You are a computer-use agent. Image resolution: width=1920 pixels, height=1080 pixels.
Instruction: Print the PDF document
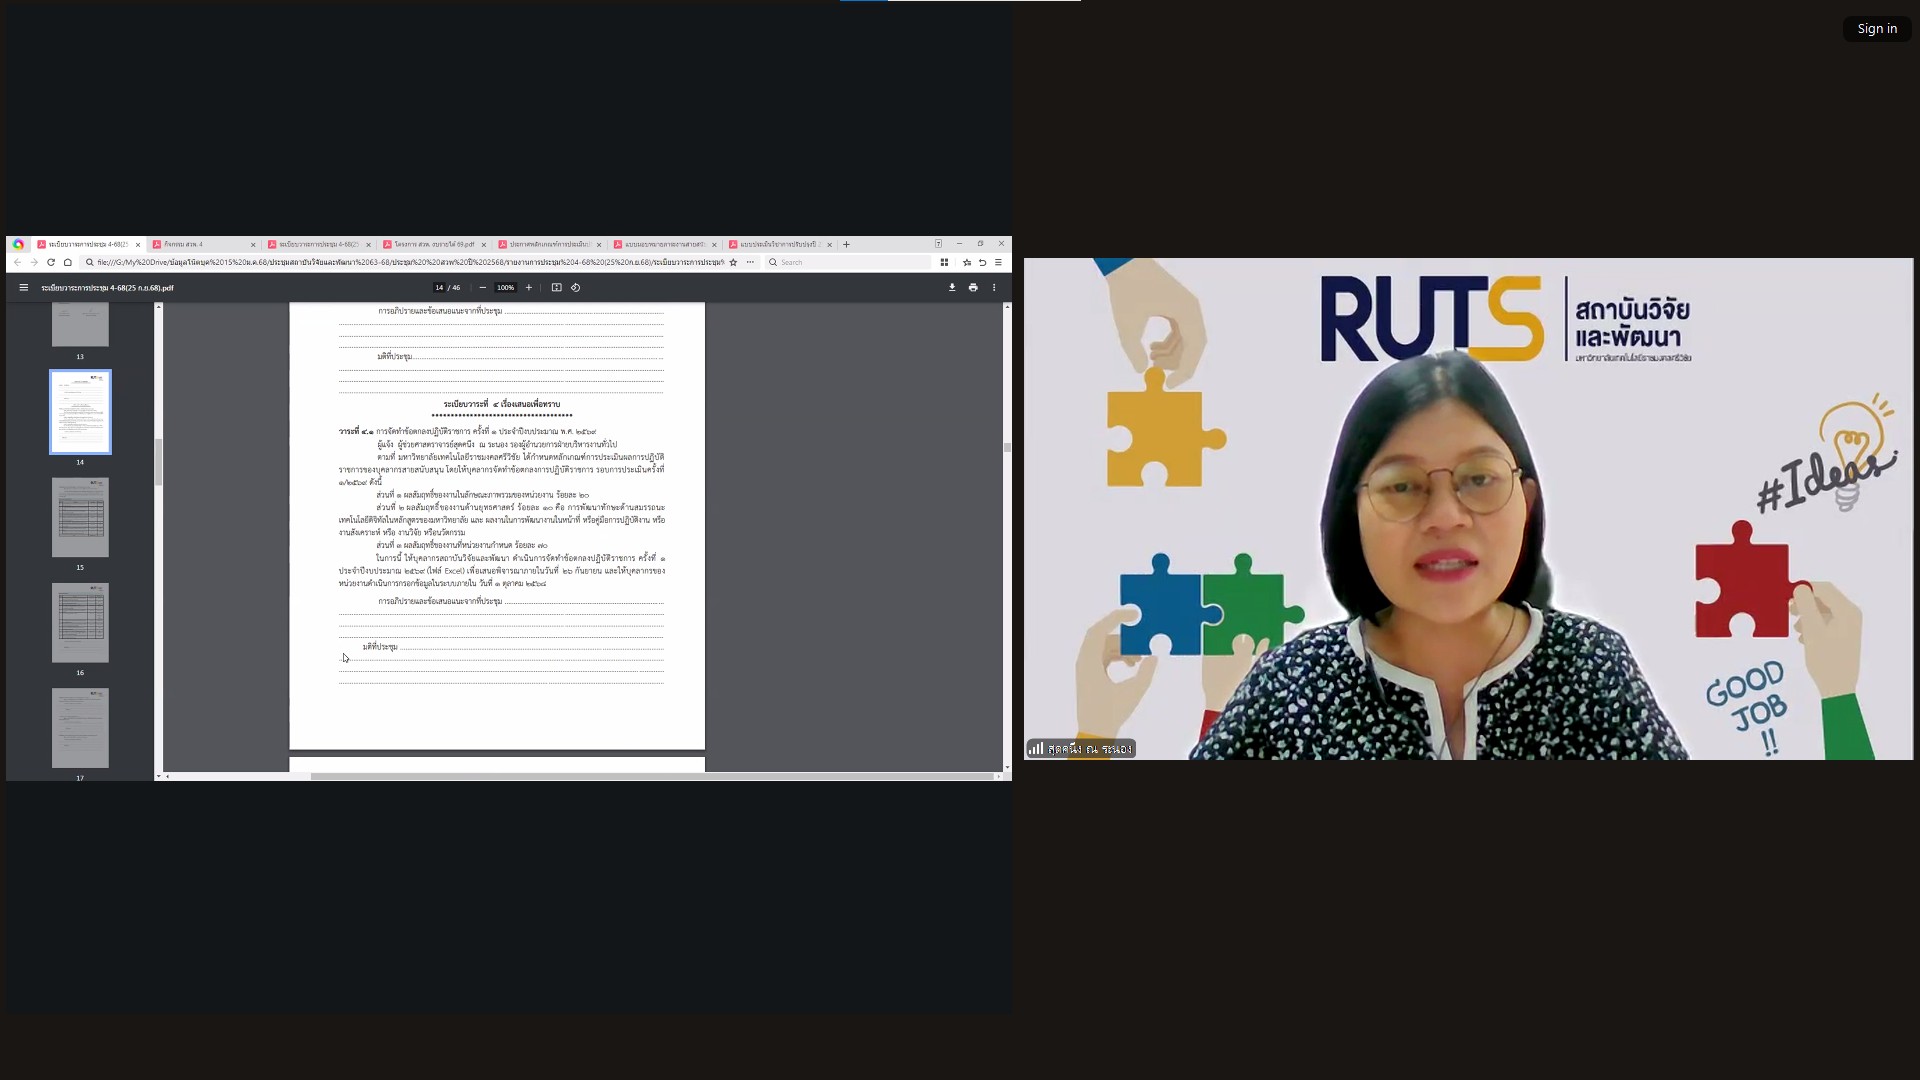[x=973, y=288]
